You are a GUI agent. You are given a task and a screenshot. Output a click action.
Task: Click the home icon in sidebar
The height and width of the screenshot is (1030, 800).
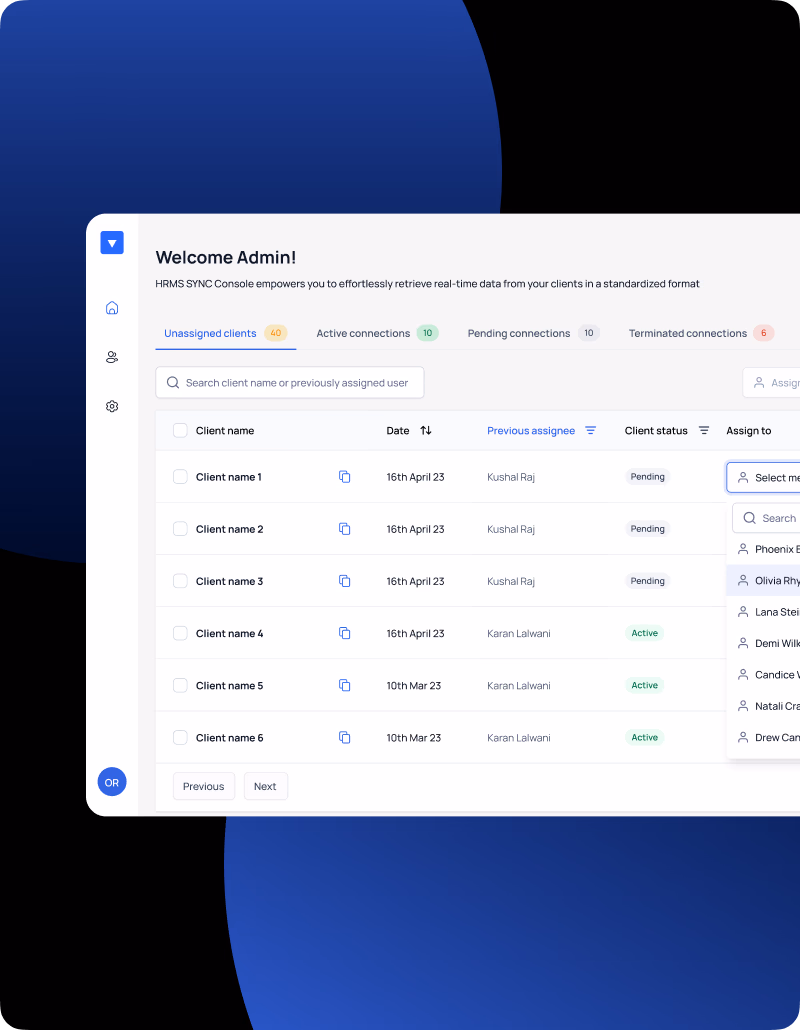coord(112,308)
